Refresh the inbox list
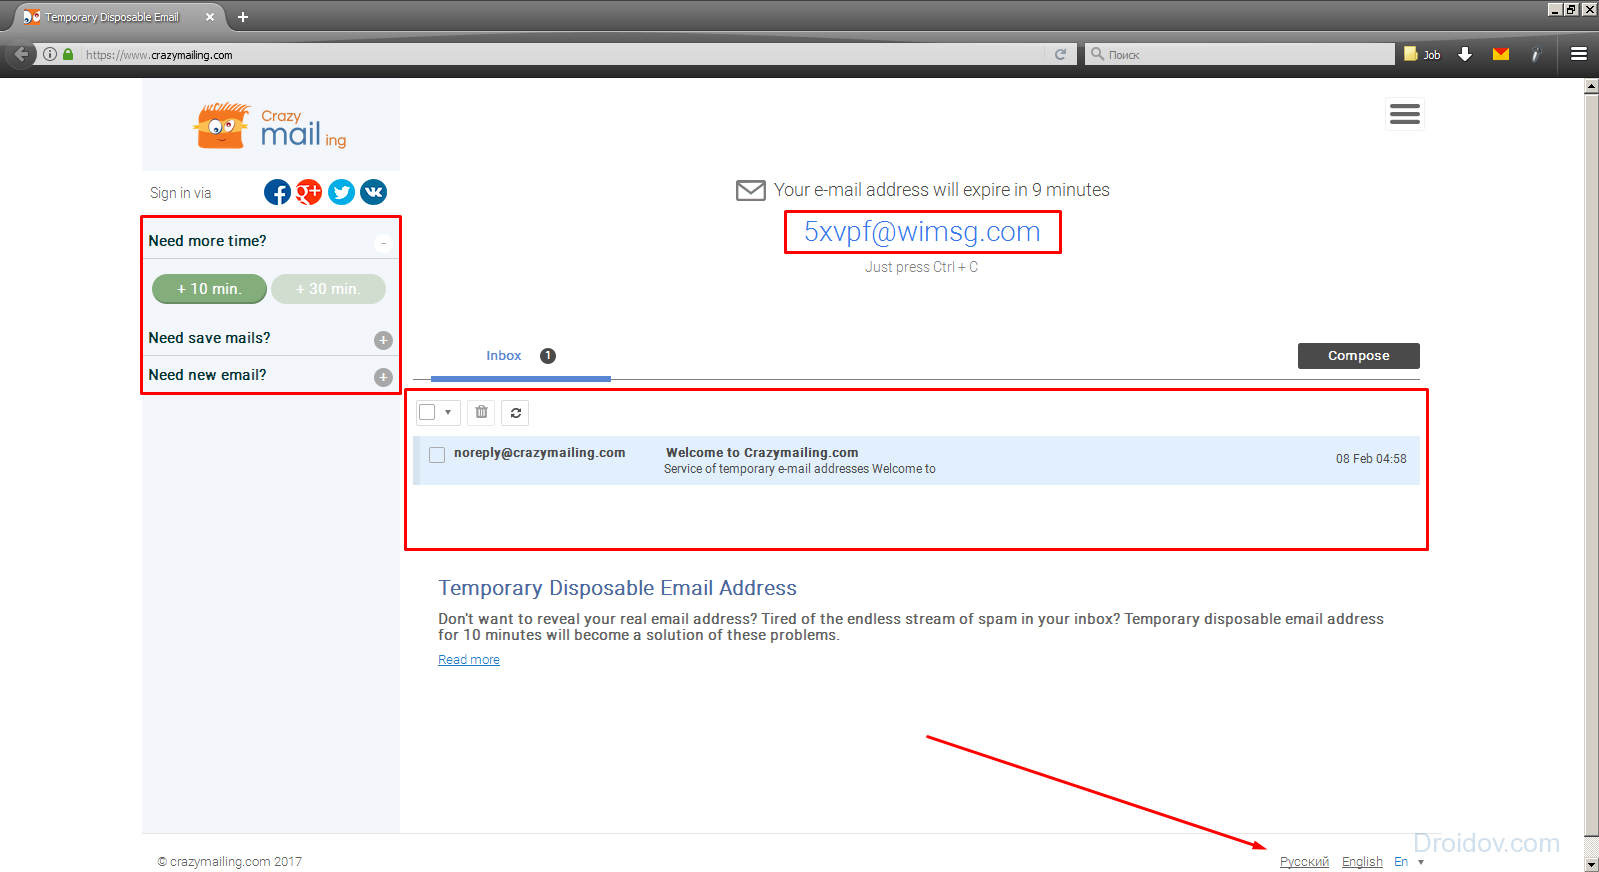The width and height of the screenshot is (1599, 872). [515, 412]
